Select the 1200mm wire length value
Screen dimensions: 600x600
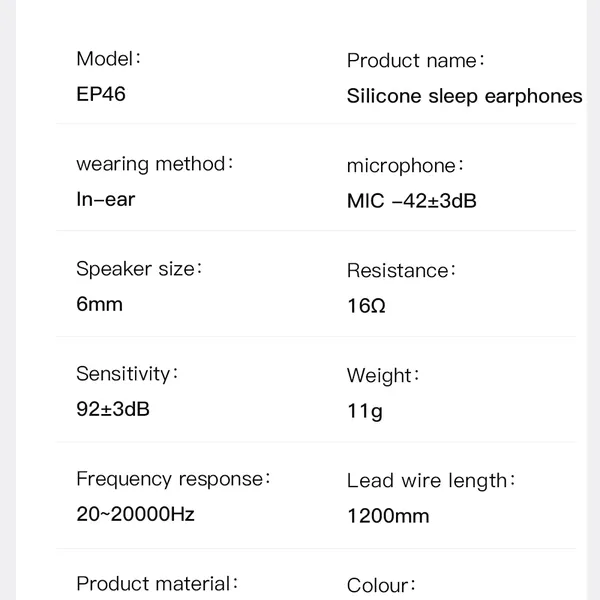(388, 517)
